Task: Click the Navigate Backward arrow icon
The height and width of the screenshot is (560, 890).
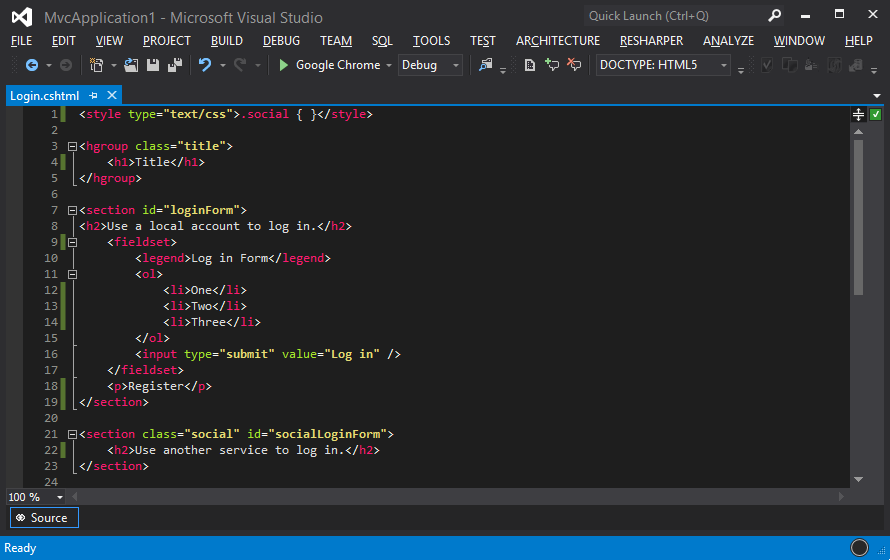Action: tap(32, 65)
